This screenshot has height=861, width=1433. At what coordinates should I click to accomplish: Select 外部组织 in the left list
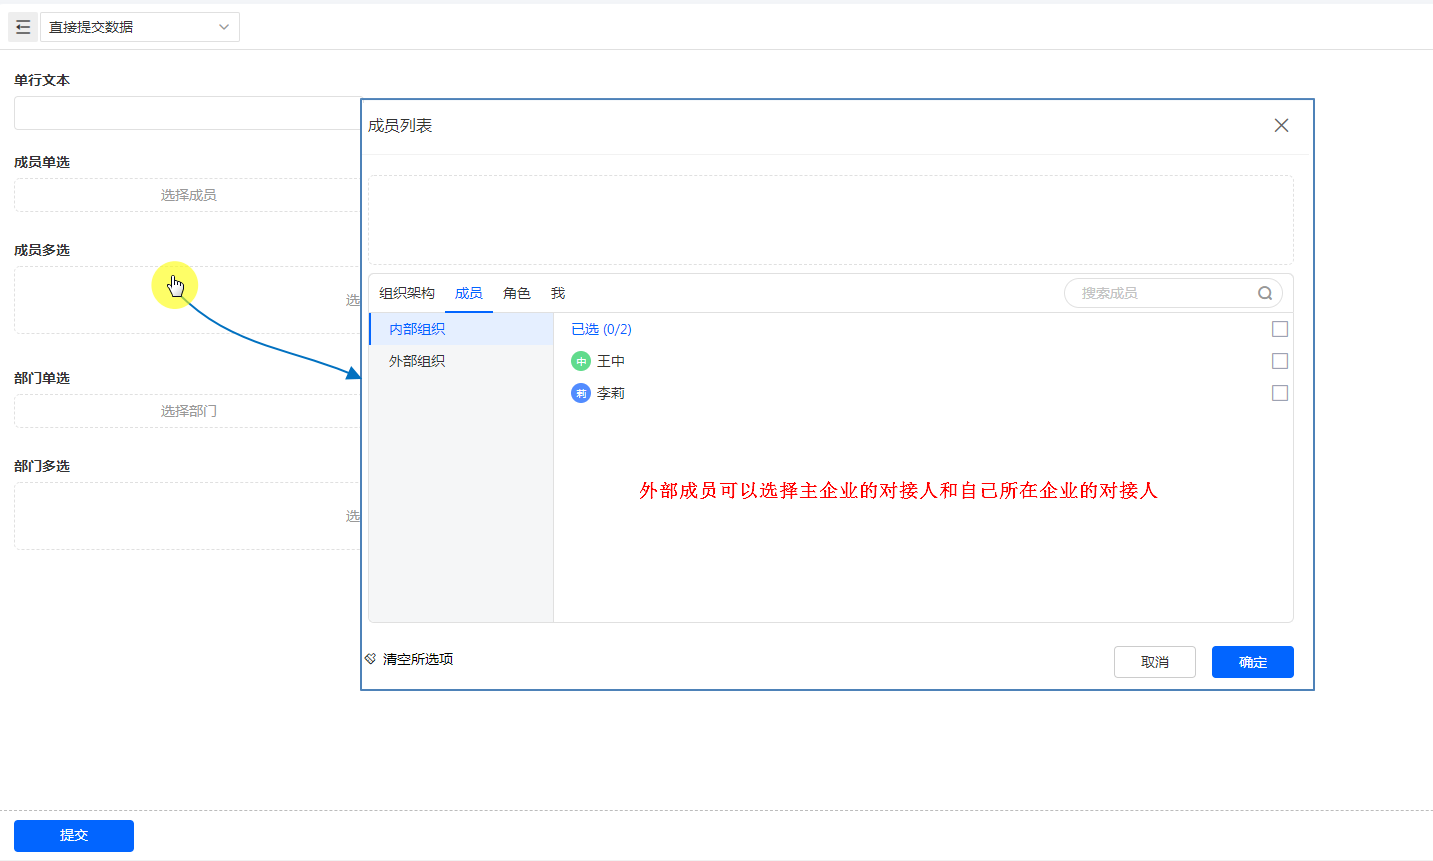pyautogui.click(x=417, y=361)
